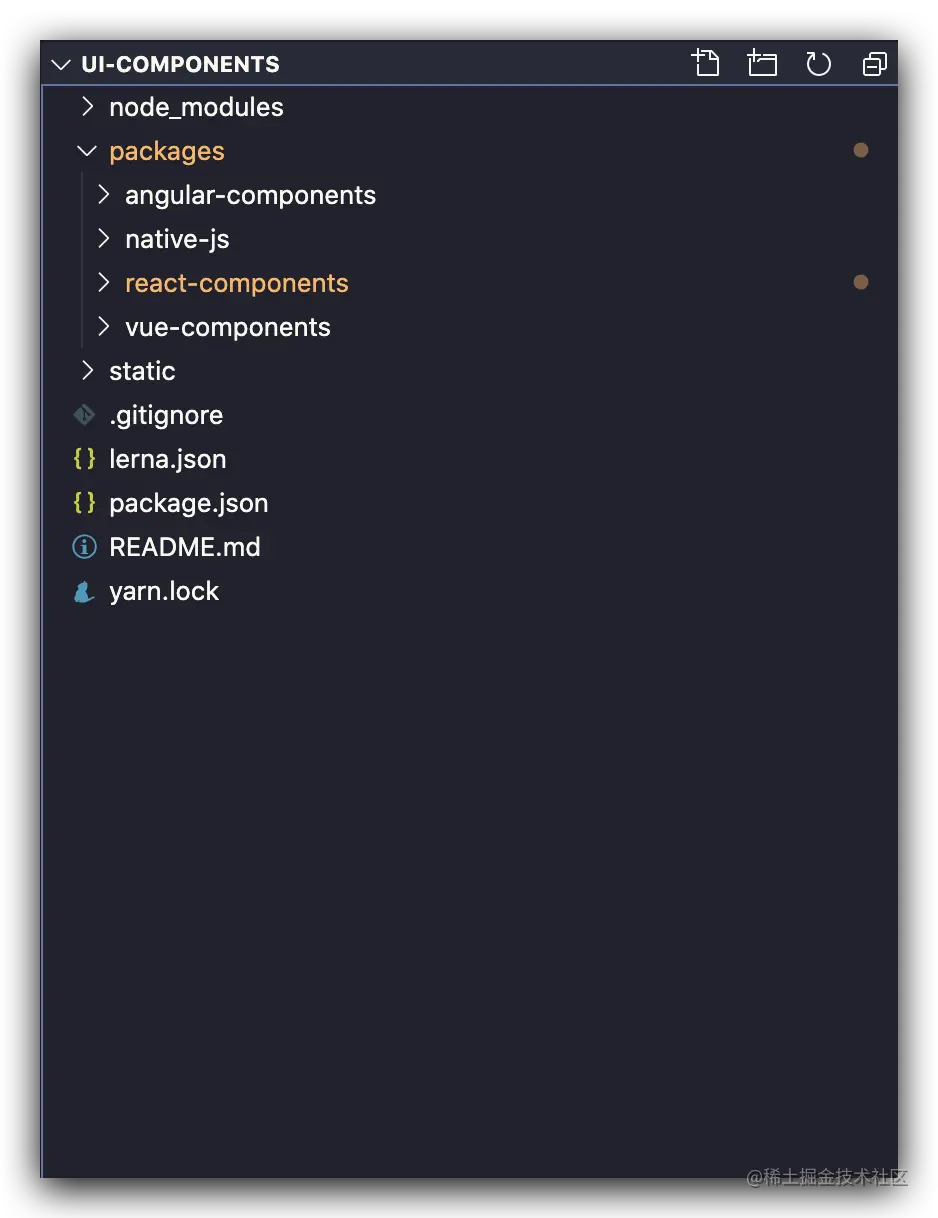The image size is (938, 1218).
Task: Click the info icon beside README.md
Action: coord(84,547)
